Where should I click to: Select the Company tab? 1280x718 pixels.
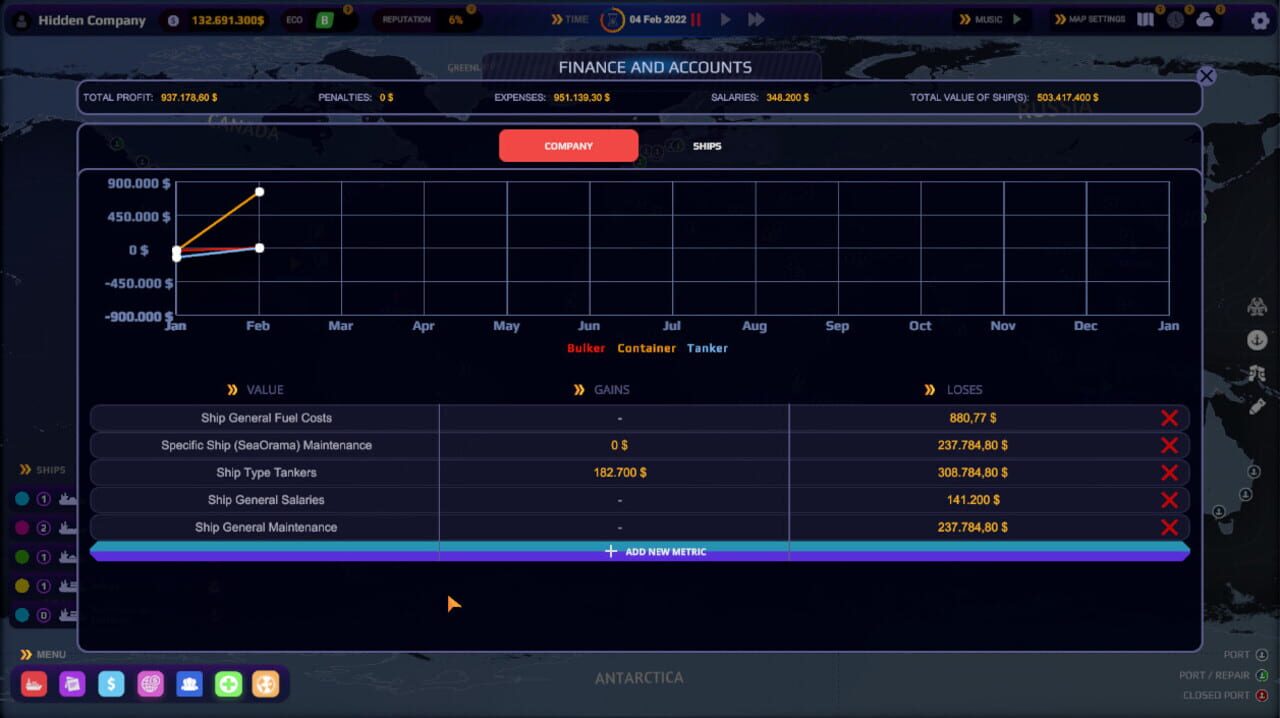click(x=568, y=146)
